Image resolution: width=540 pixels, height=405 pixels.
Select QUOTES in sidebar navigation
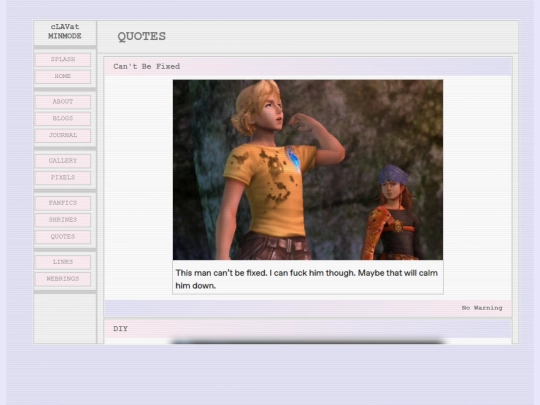pos(63,237)
